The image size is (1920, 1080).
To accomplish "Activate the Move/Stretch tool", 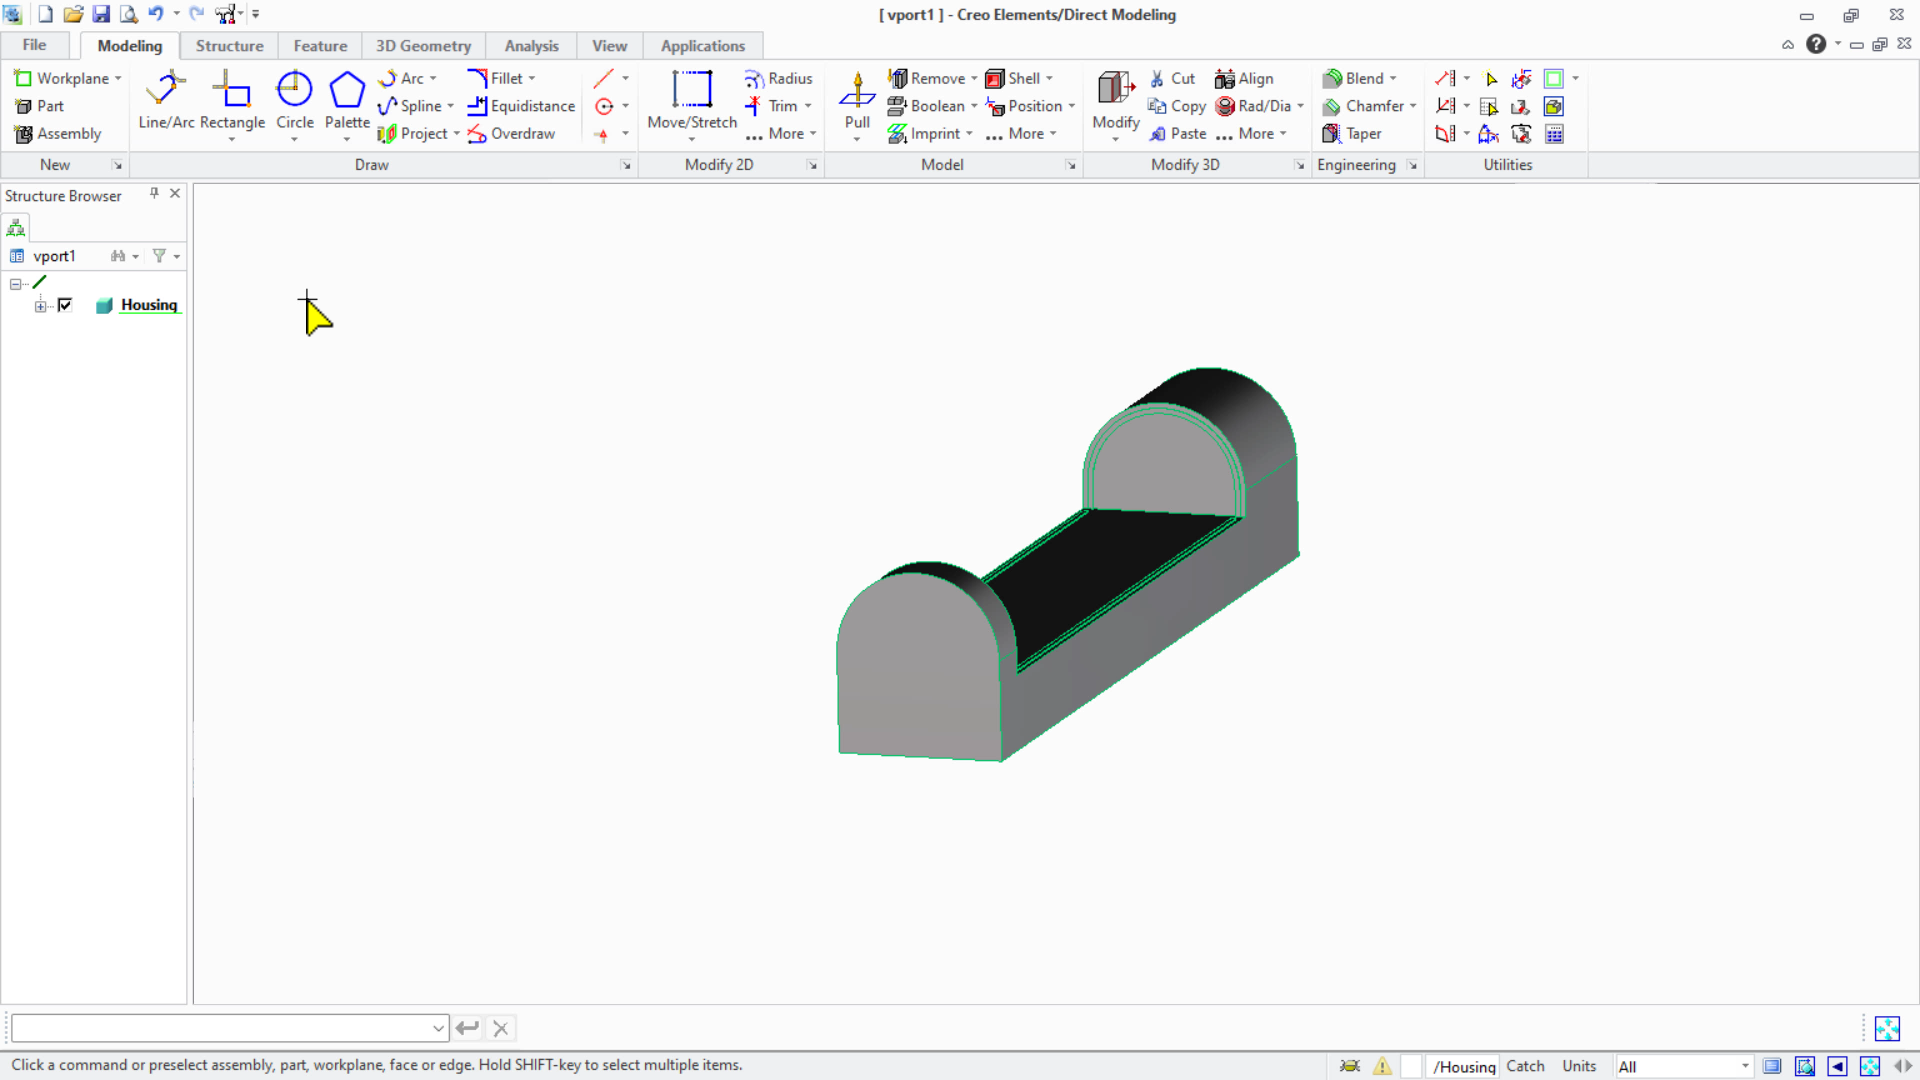I will (x=692, y=100).
